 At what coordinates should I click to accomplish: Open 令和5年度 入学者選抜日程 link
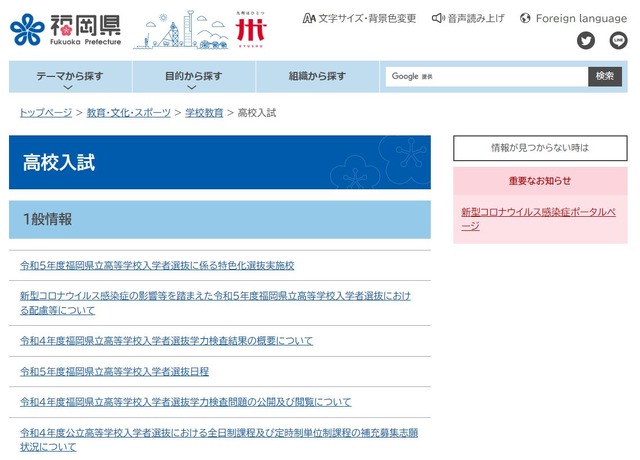click(x=114, y=371)
